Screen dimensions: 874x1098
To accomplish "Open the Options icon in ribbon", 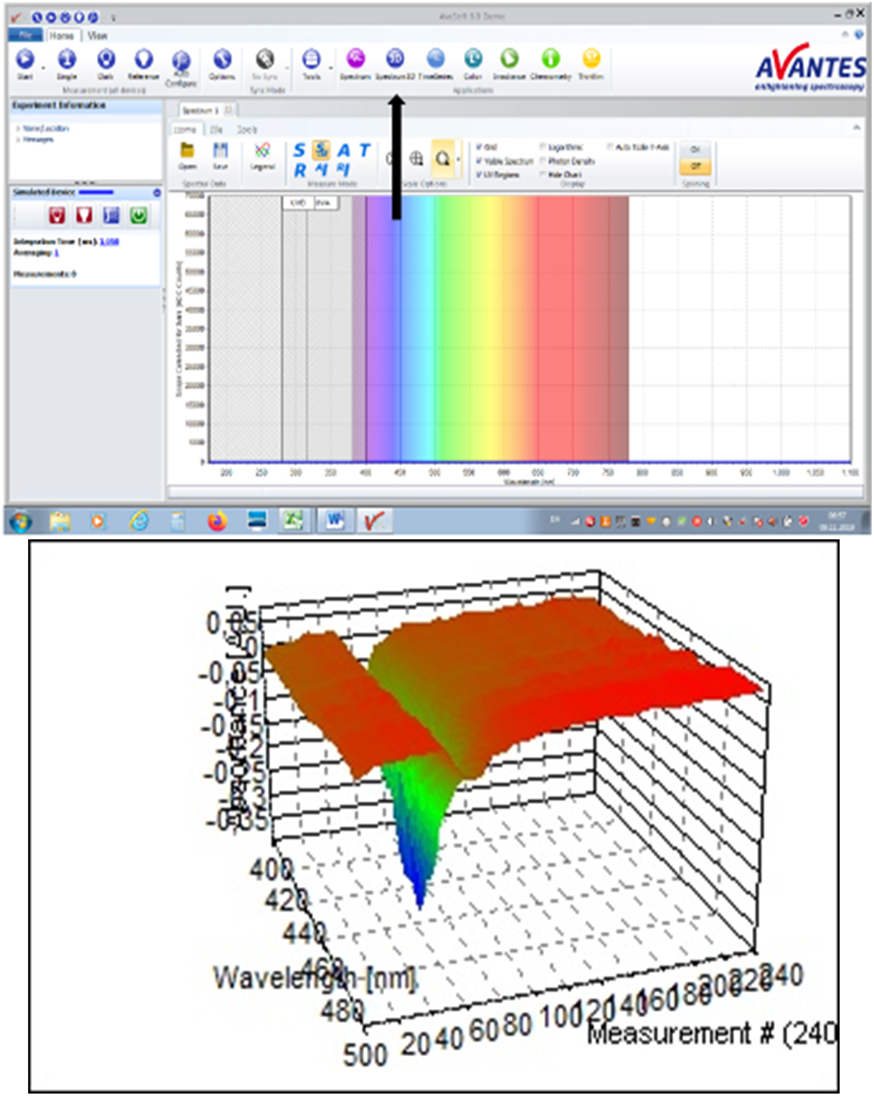I will coord(222,61).
